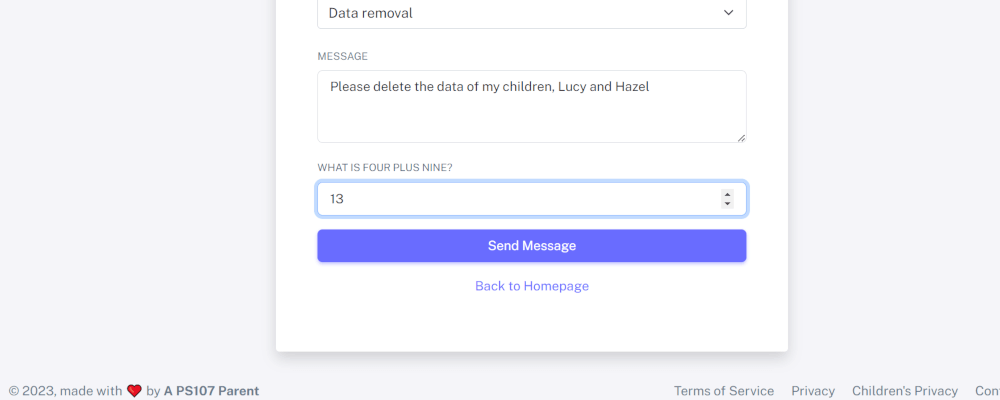Decrease the answer with the down stepper arrow
1000x400 pixels.
tap(727, 204)
